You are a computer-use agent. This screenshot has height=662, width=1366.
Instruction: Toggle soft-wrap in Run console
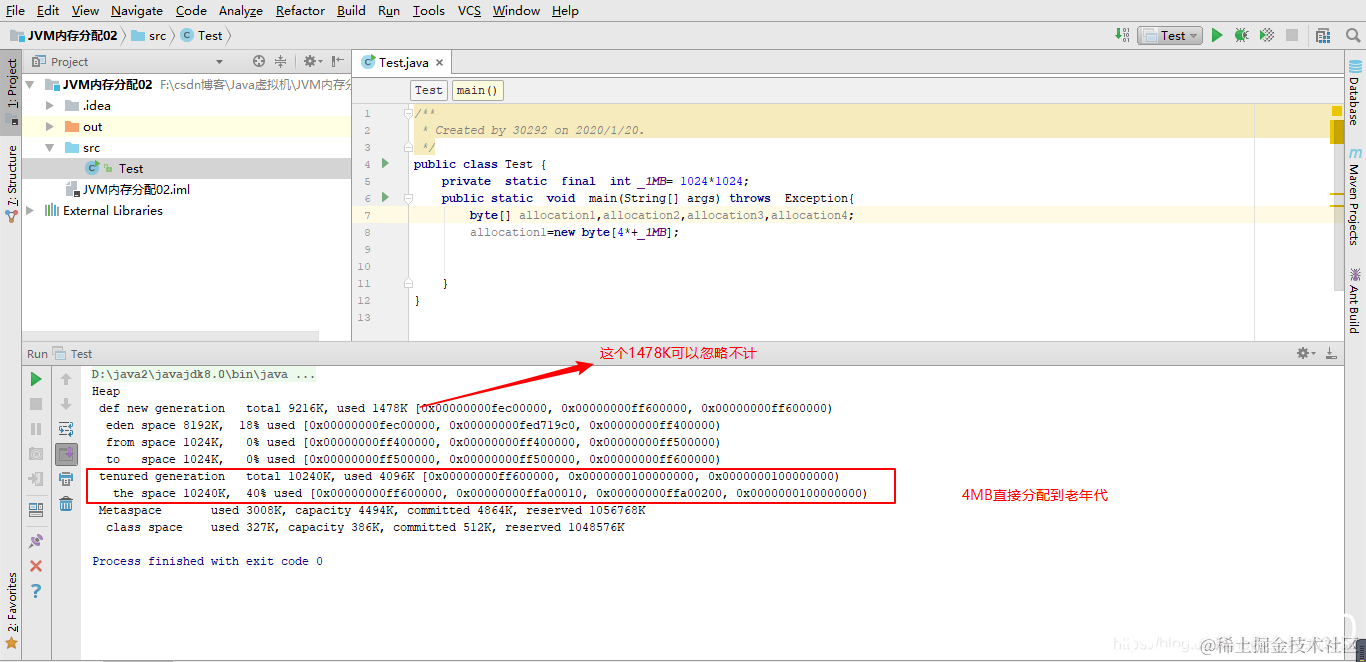[66, 429]
